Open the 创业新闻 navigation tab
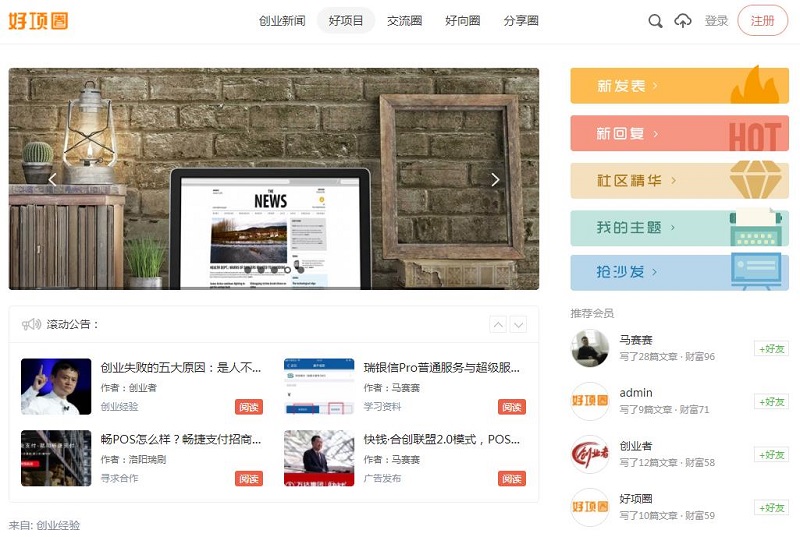800x537 pixels. [x=282, y=21]
